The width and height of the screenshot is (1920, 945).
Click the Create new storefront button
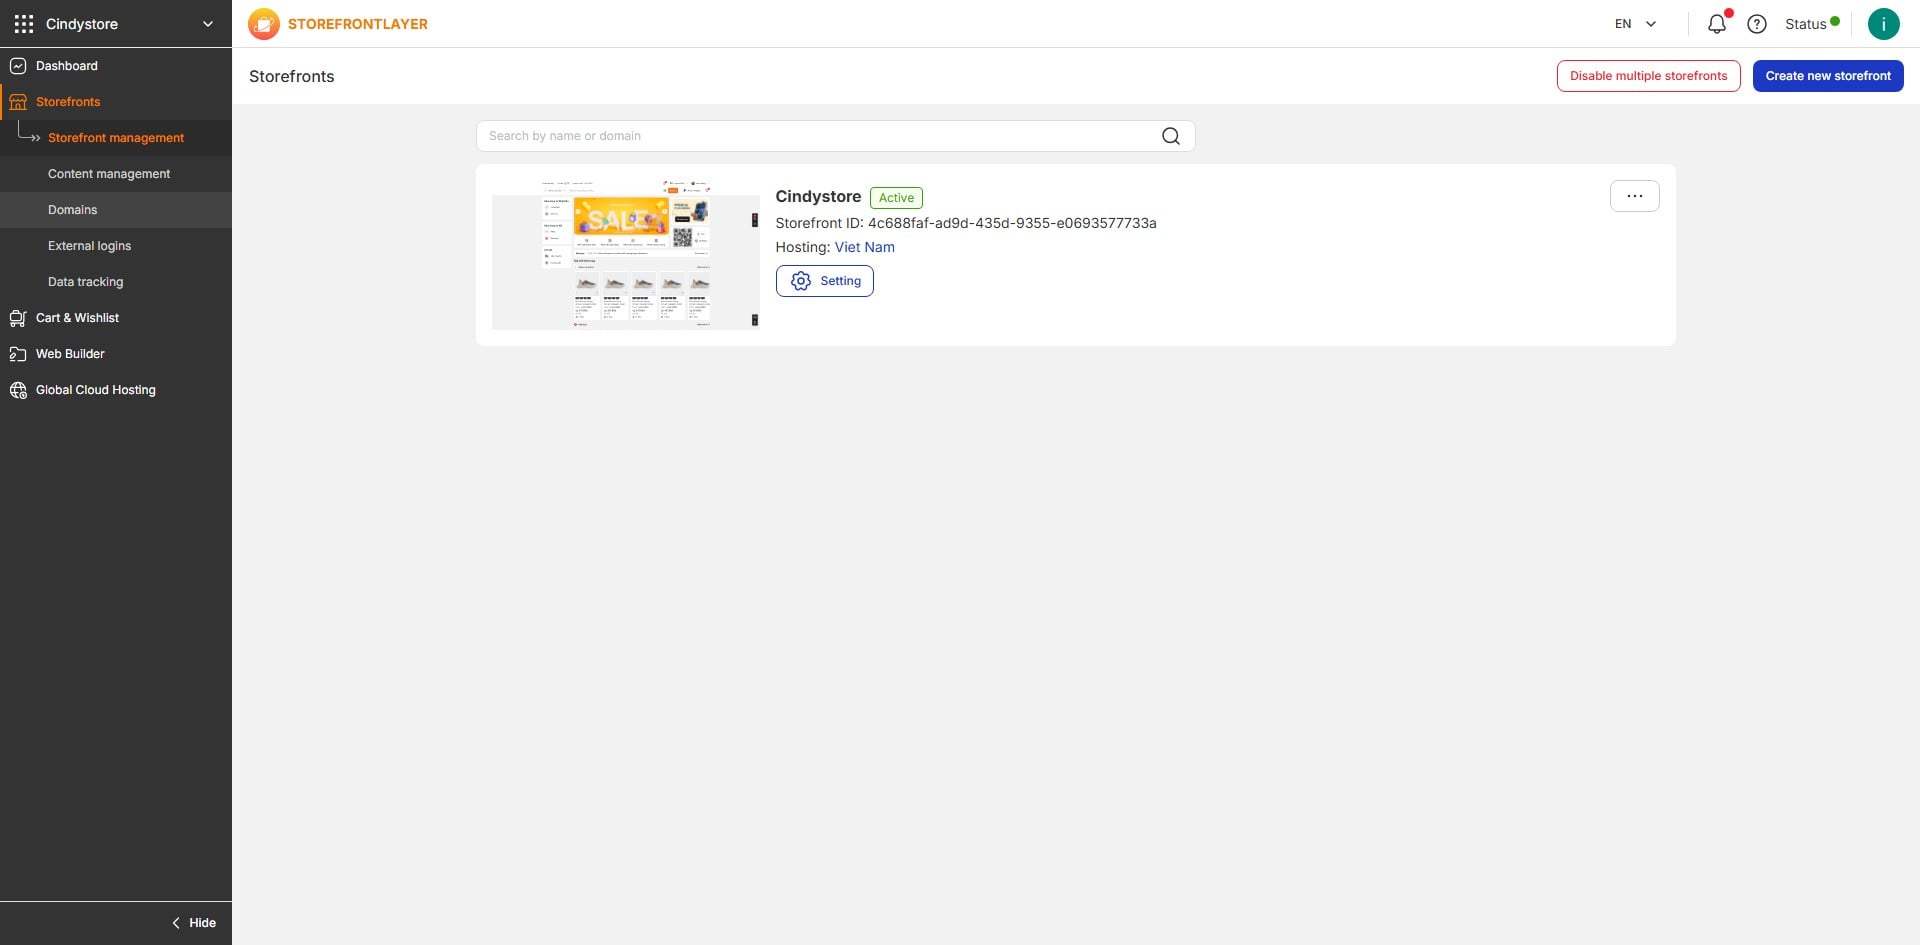(1827, 75)
